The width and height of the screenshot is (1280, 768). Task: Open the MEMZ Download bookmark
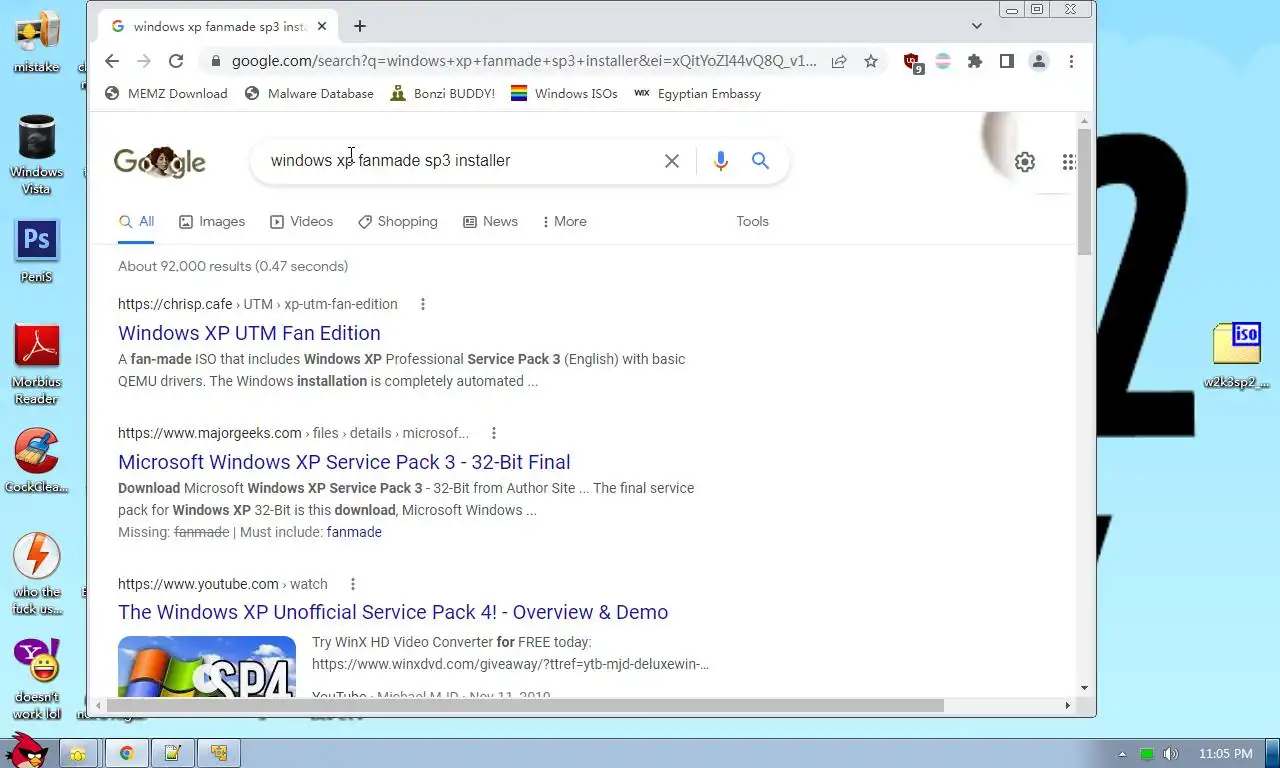[167, 93]
